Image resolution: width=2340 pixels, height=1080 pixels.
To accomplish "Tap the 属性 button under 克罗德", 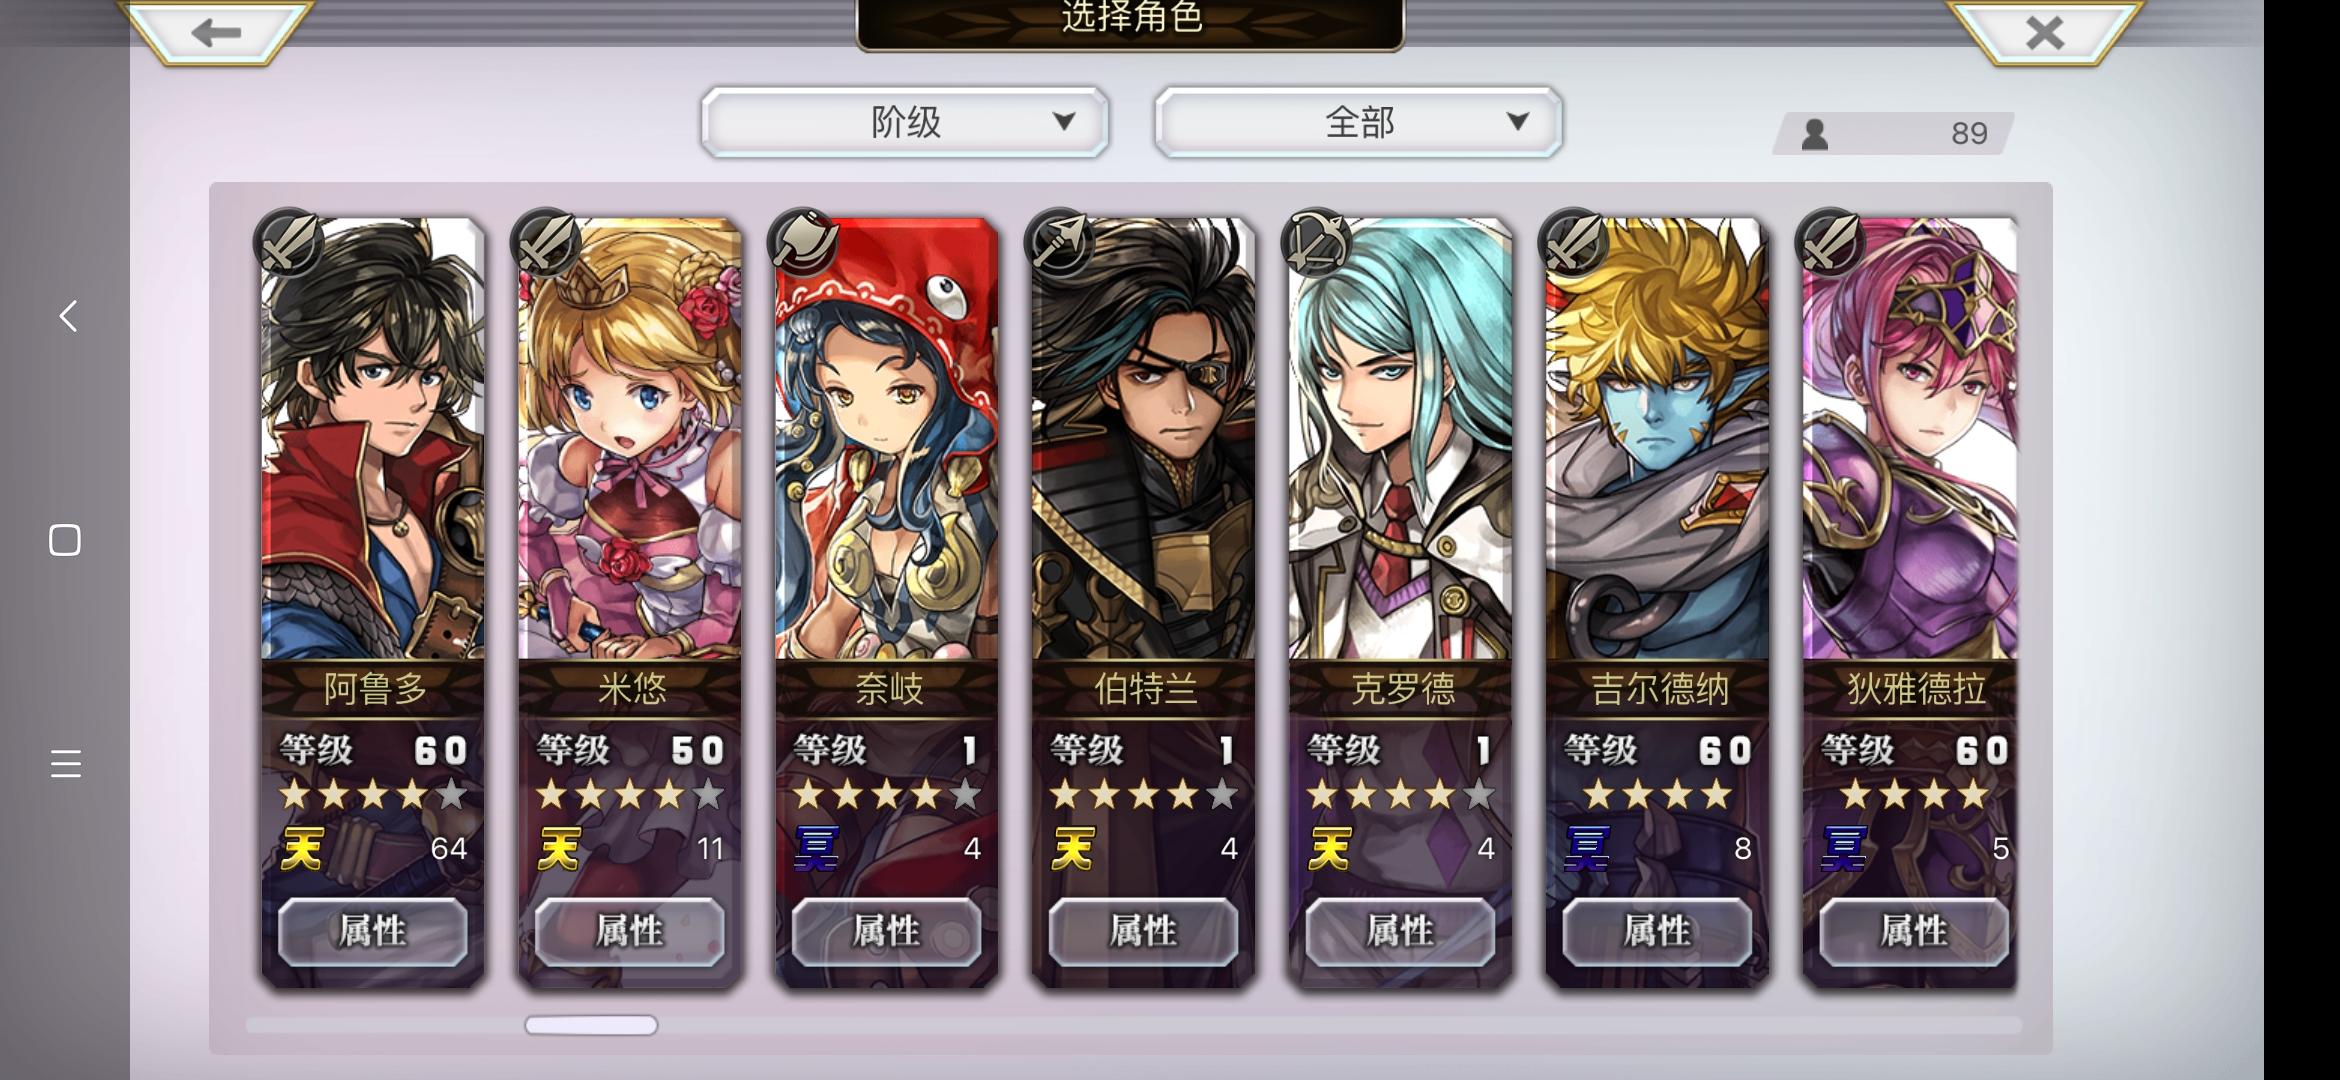I will point(1400,931).
